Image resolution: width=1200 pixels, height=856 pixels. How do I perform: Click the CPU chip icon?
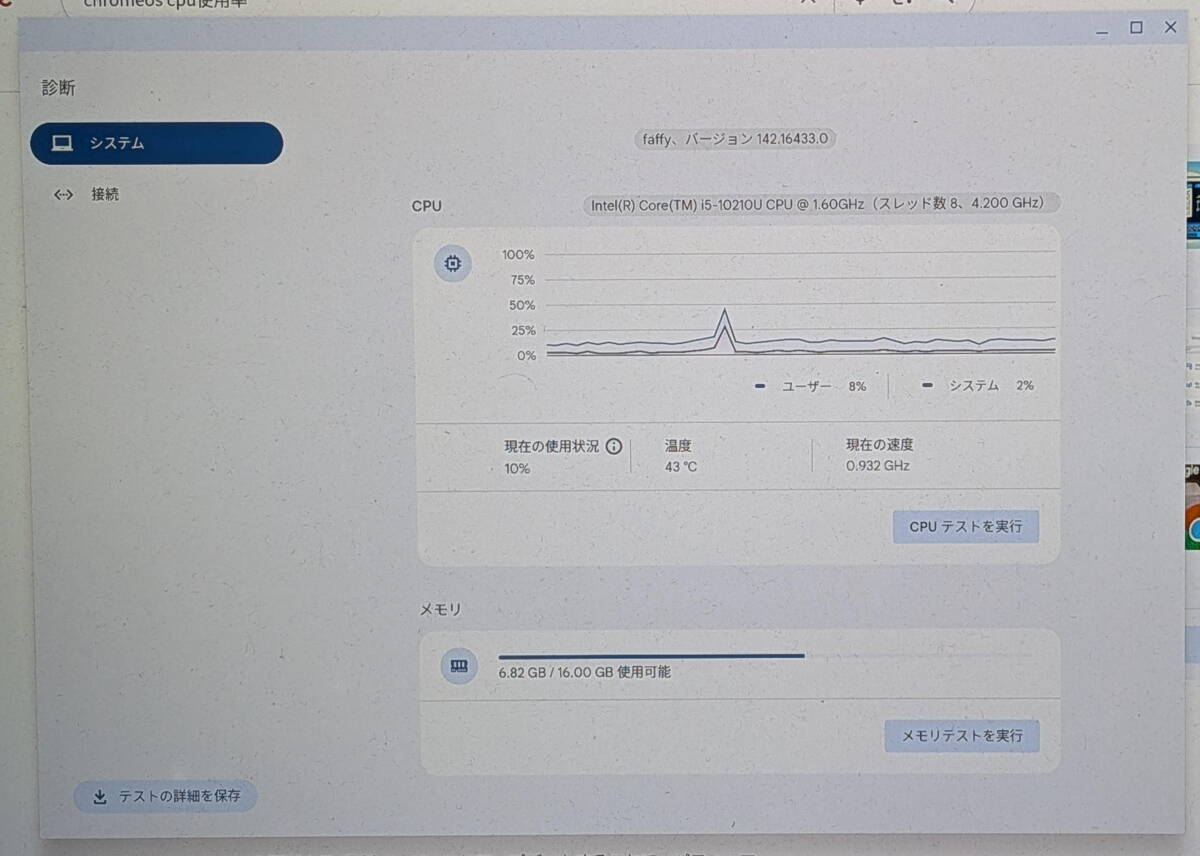(x=452, y=264)
